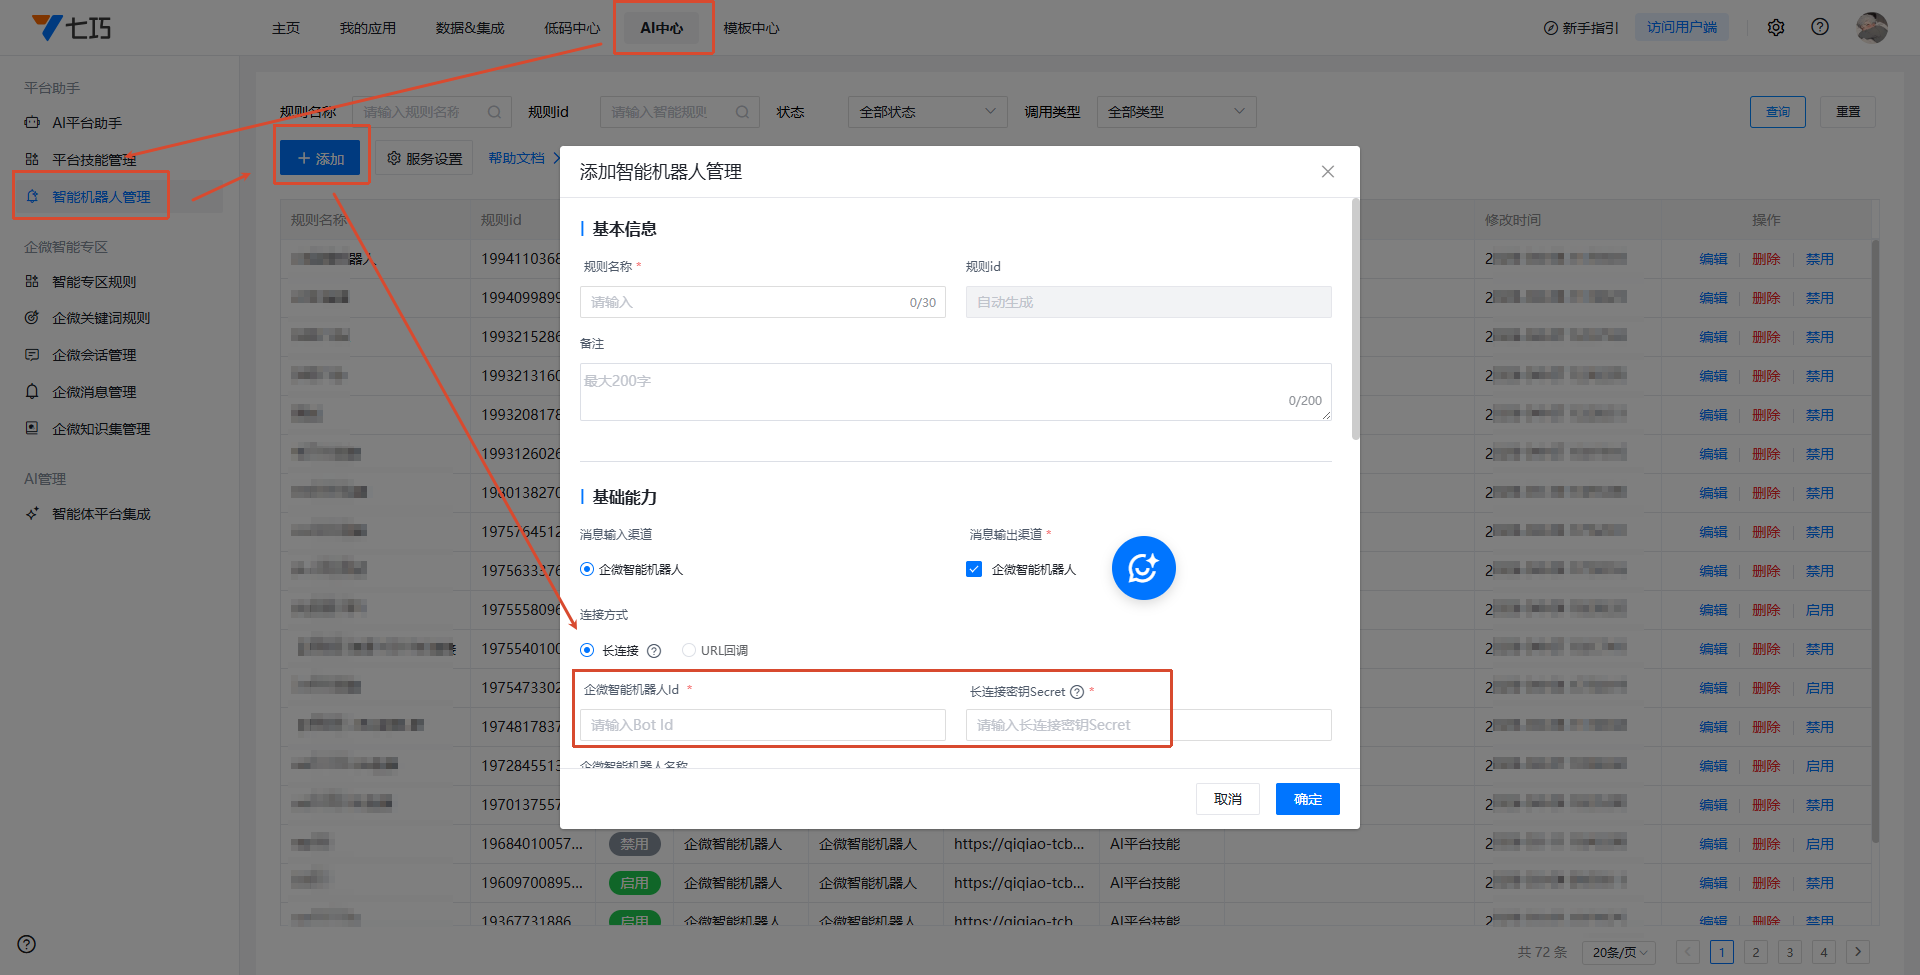Open 企微会话管理 in the sidebar

pyautogui.click(x=94, y=355)
